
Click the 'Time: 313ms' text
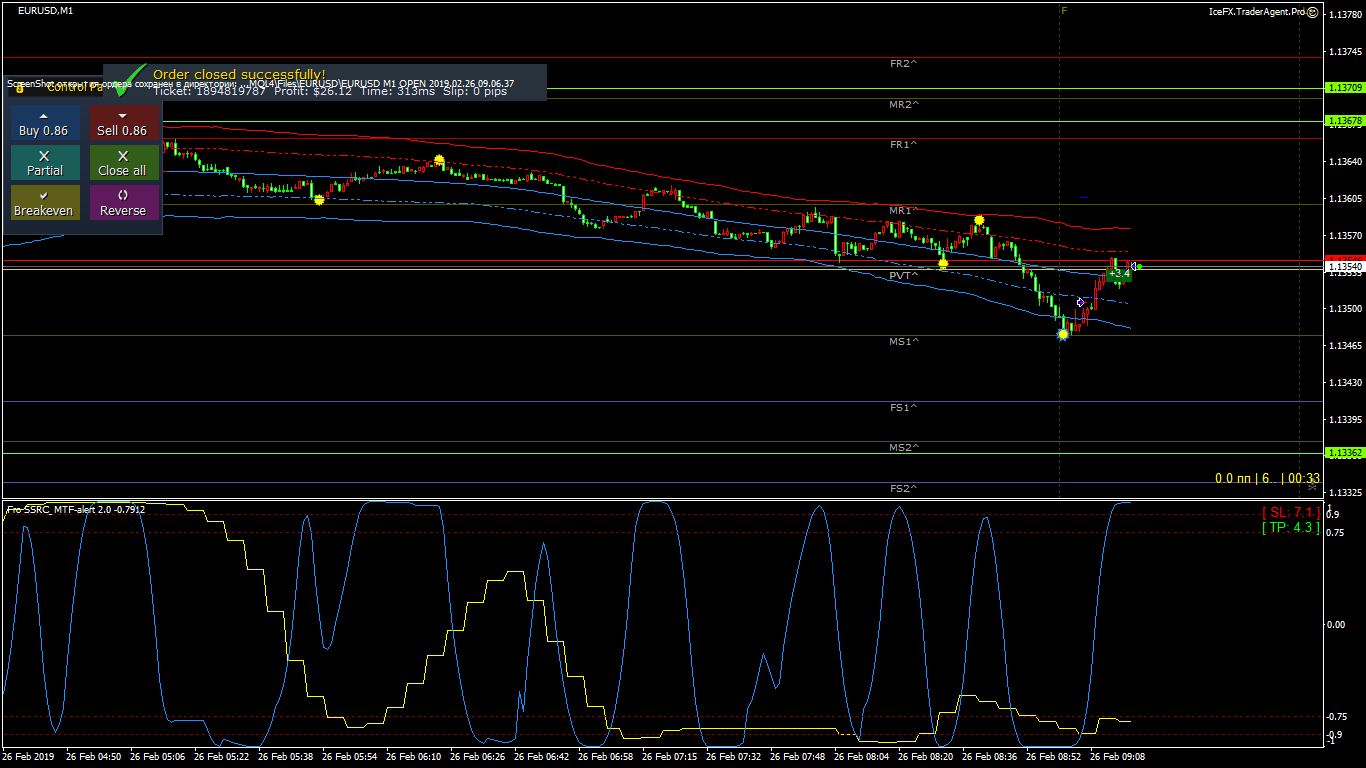tap(397, 91)
